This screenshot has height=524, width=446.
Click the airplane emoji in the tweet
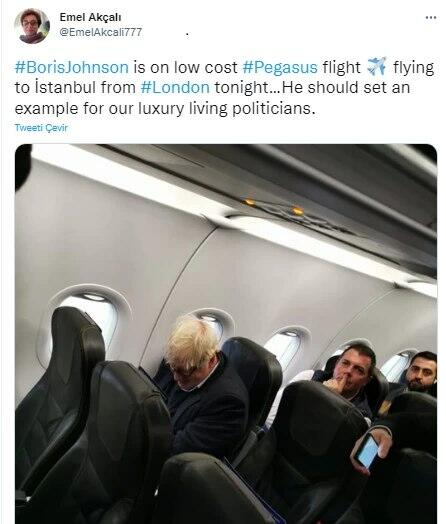point(377,66)
